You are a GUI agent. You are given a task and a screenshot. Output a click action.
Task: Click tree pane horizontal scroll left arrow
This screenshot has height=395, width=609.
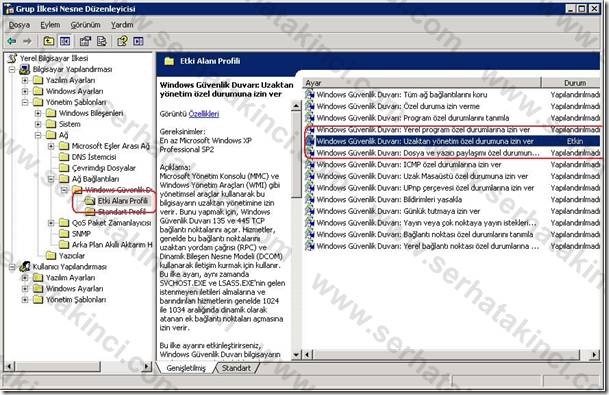9,366
